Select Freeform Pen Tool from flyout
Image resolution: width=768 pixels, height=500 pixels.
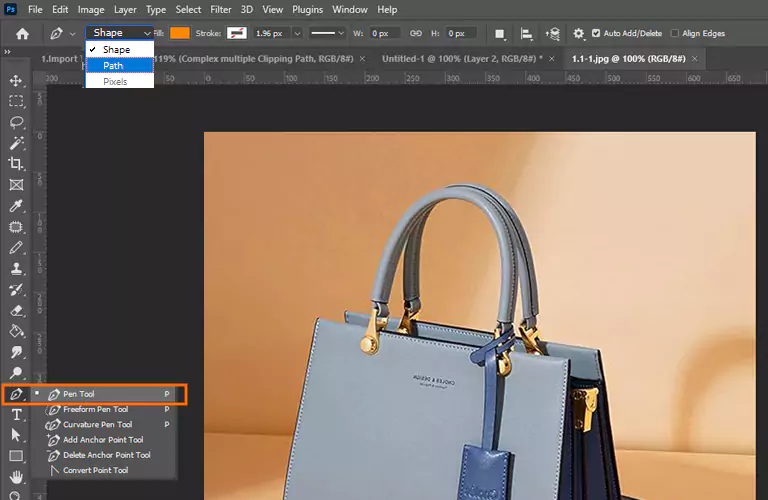point(95,409)
